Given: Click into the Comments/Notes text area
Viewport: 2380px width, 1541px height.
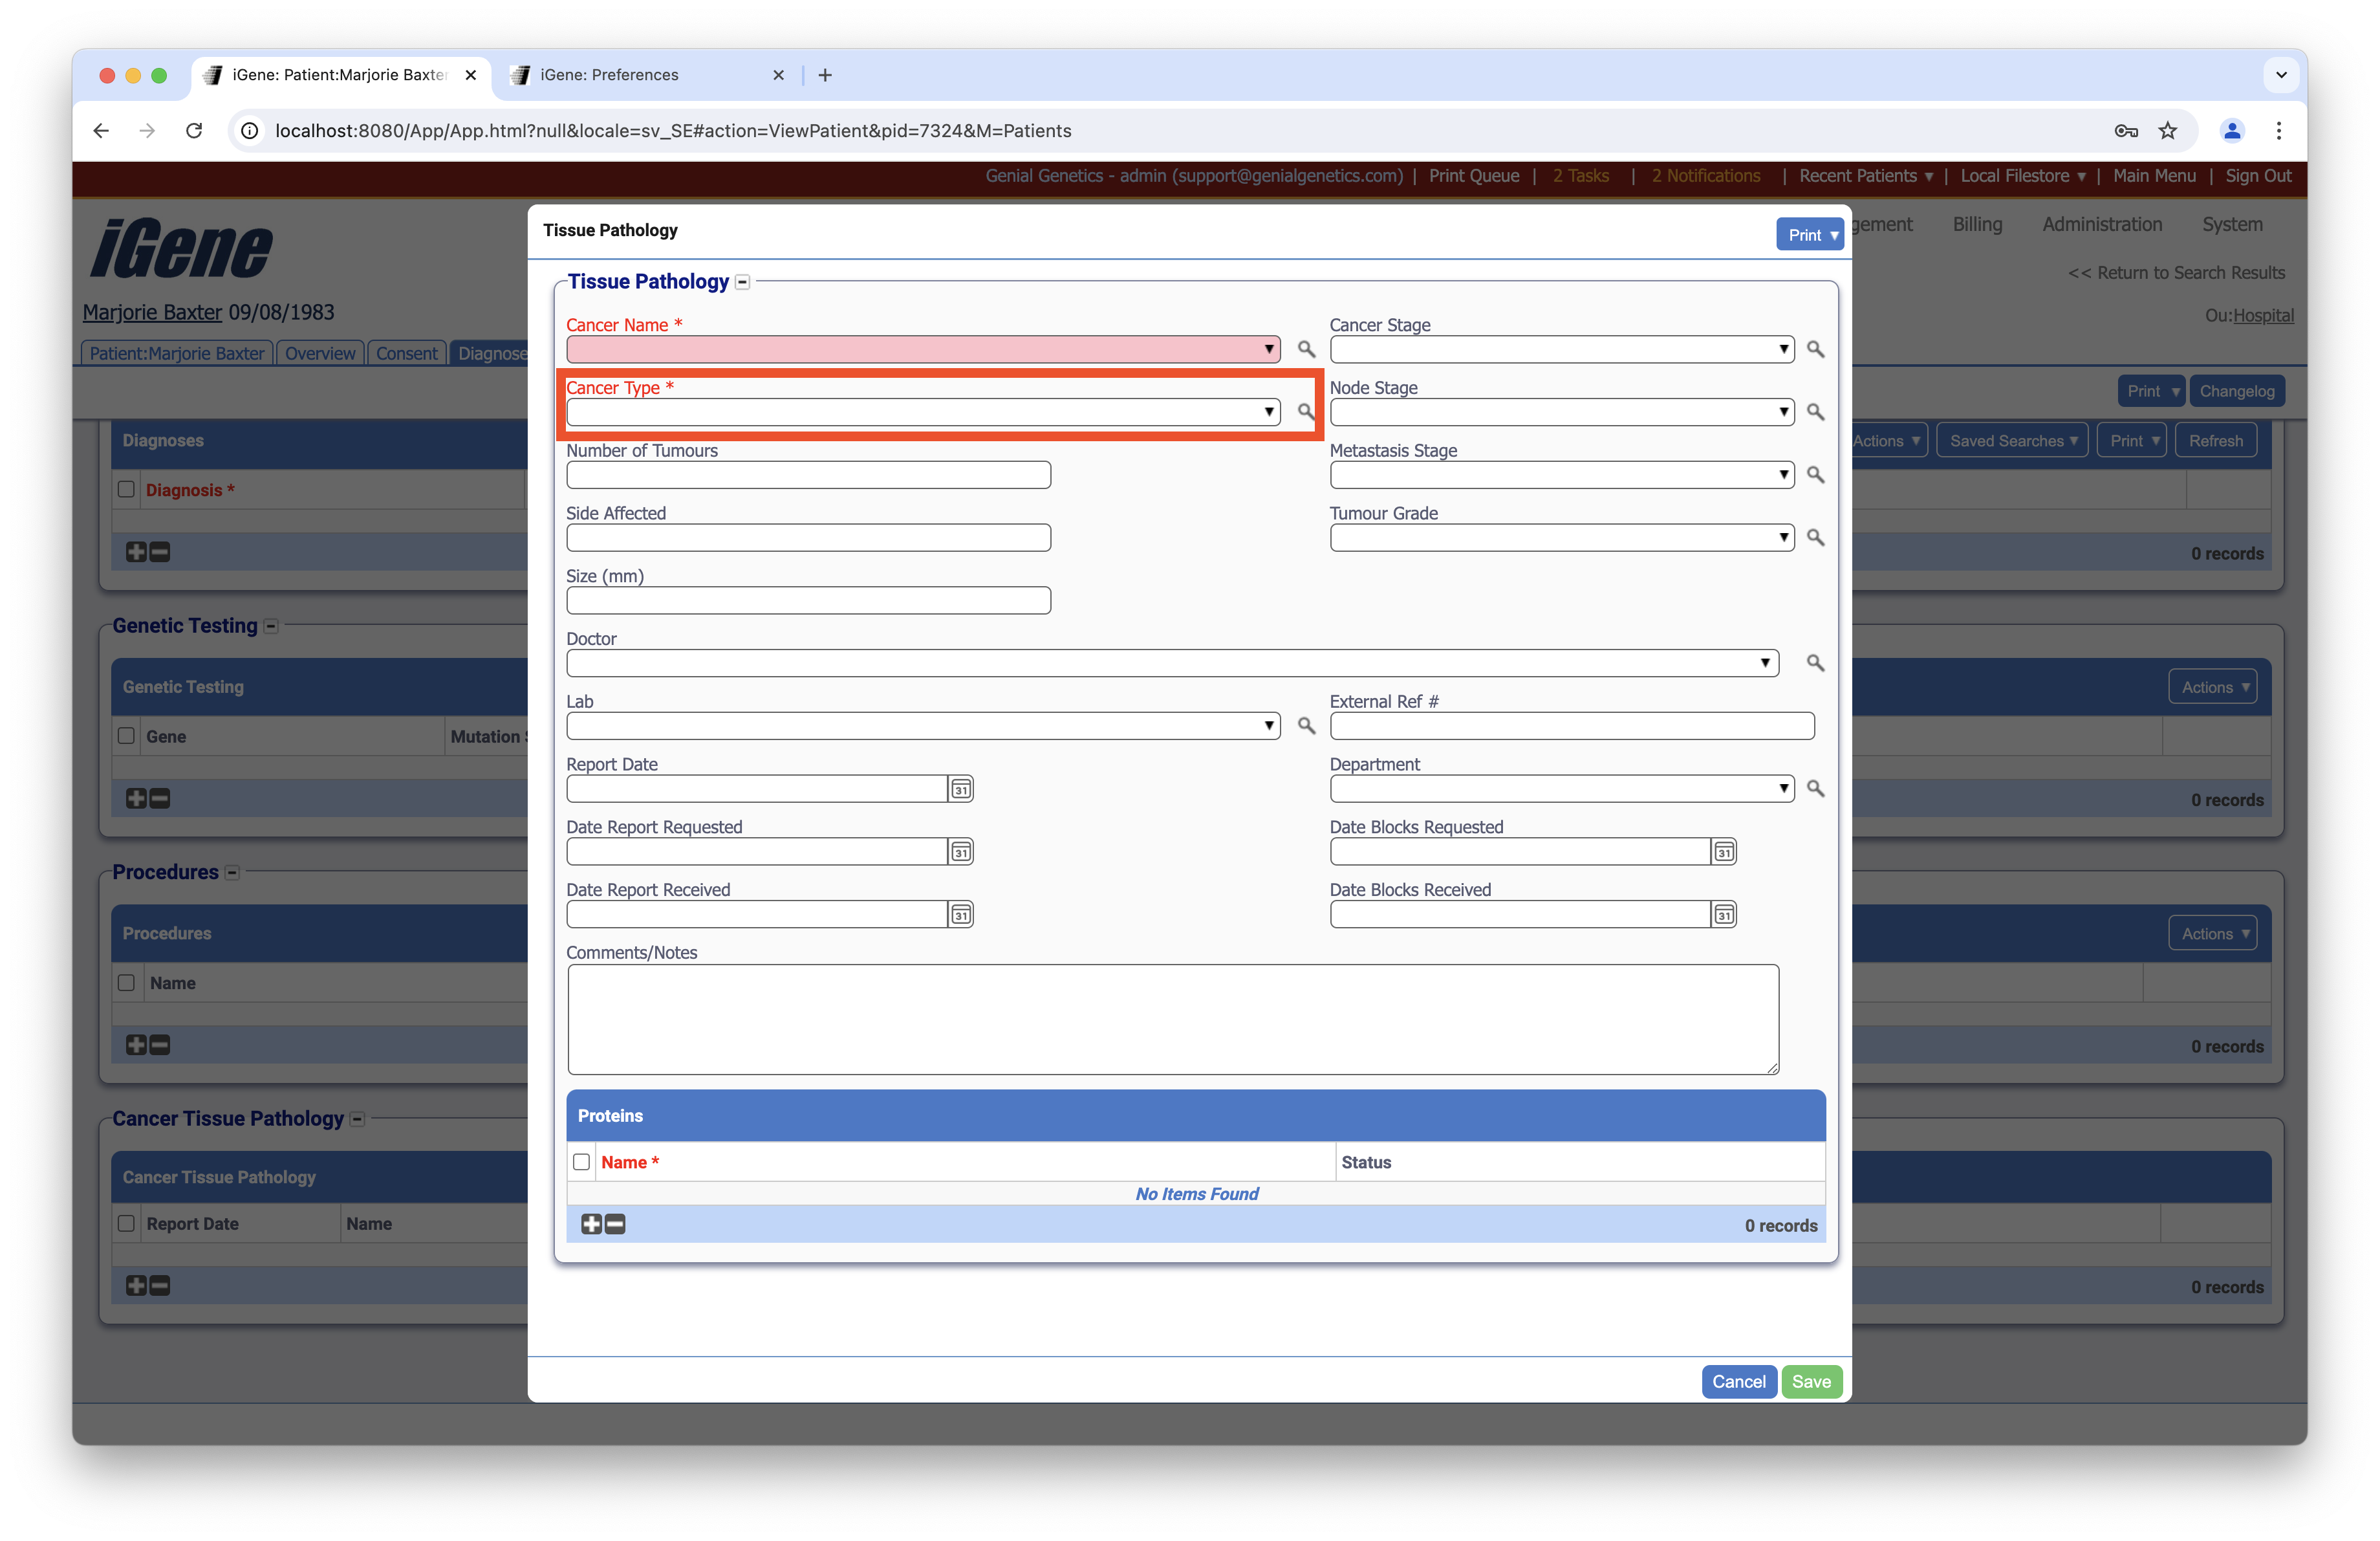Looking at the screenshot, I should pos(1172,1019).
